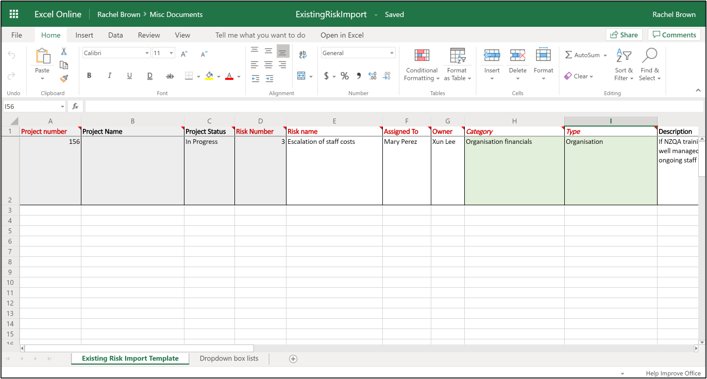Switch to the Insert ribbon tab
Viewport: 707px width, 379px height.
click(x=84, y=35)
